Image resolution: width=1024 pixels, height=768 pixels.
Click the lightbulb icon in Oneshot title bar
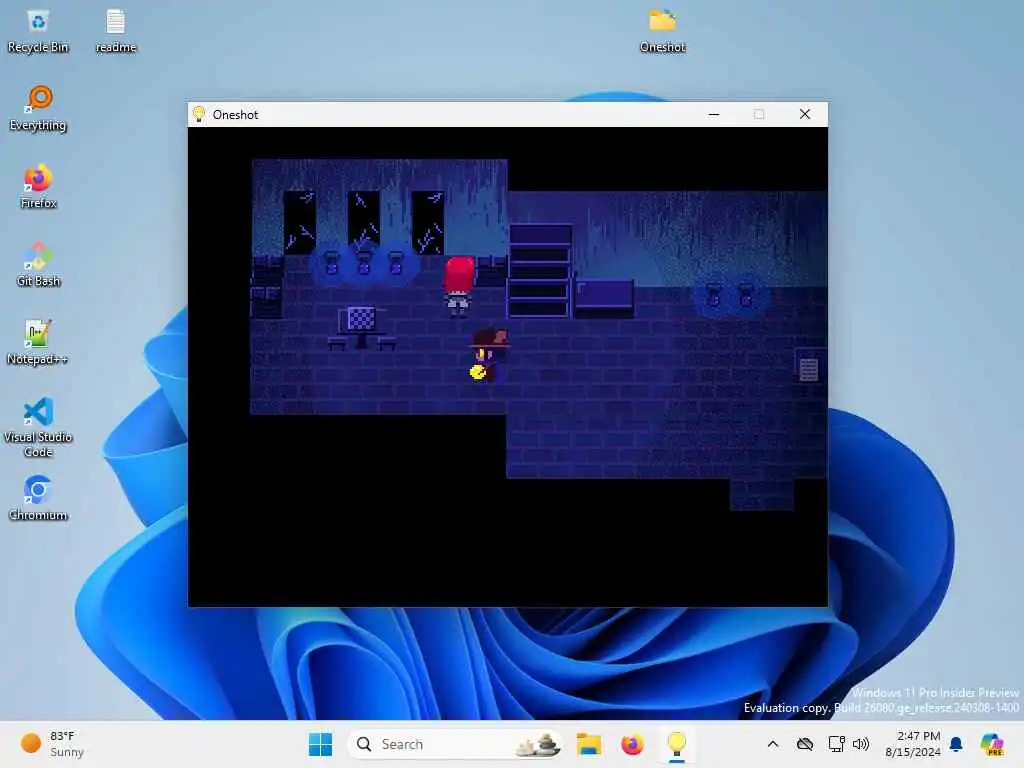coord(199,114)
